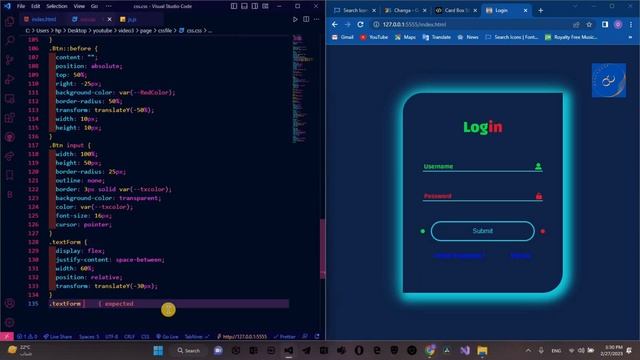Change indentation via Spaces status item

coord(89,336)
